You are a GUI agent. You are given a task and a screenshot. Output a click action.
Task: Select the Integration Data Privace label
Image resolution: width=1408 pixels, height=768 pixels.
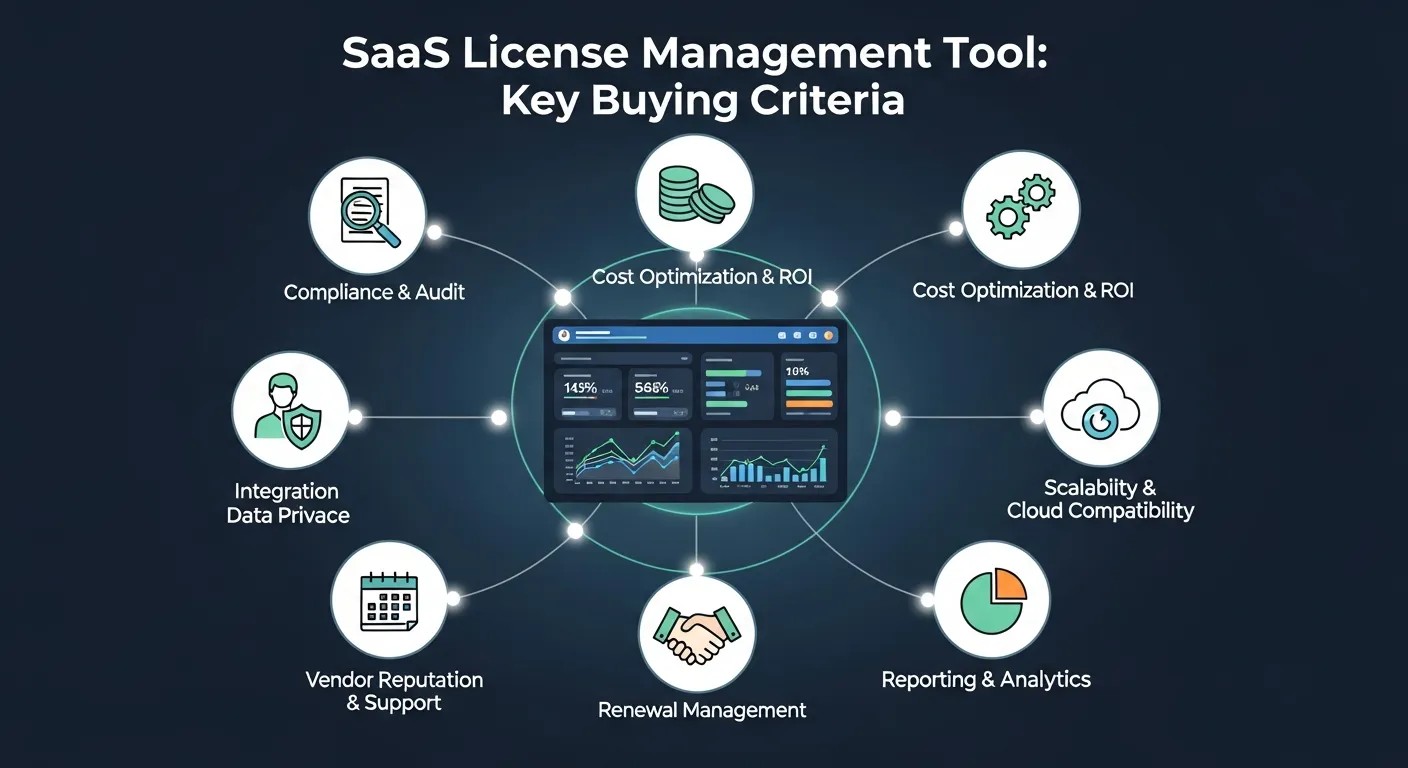[x=287, y=504]
